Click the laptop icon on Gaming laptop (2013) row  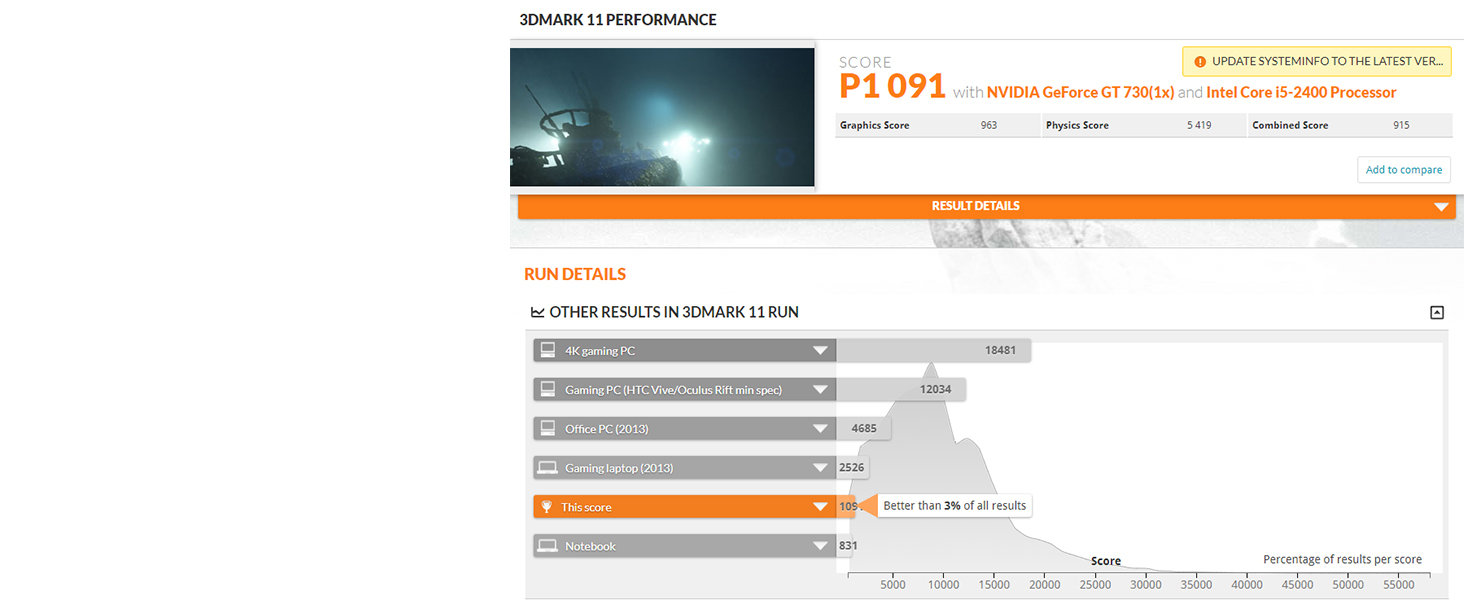547,467
